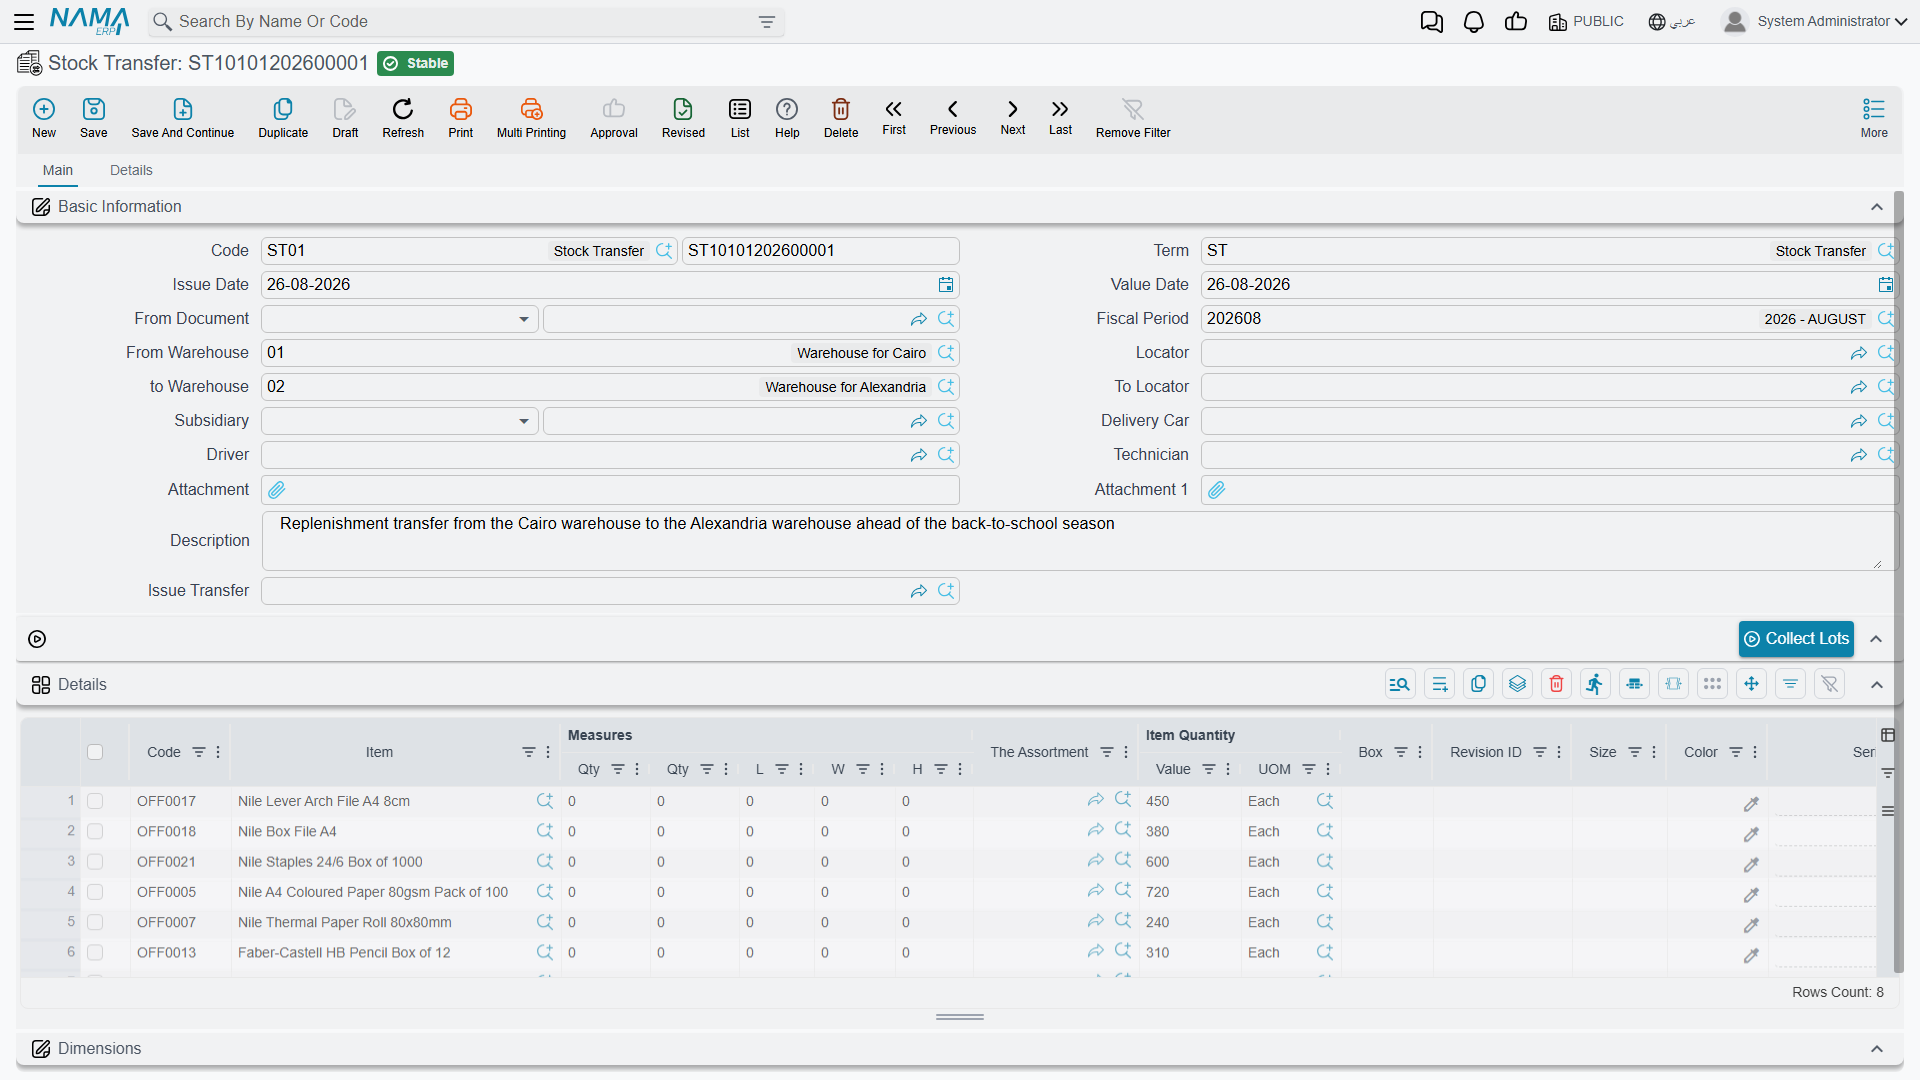Click the thumbs-up icon in header
The image size is (1920, 1080).
1516,22
